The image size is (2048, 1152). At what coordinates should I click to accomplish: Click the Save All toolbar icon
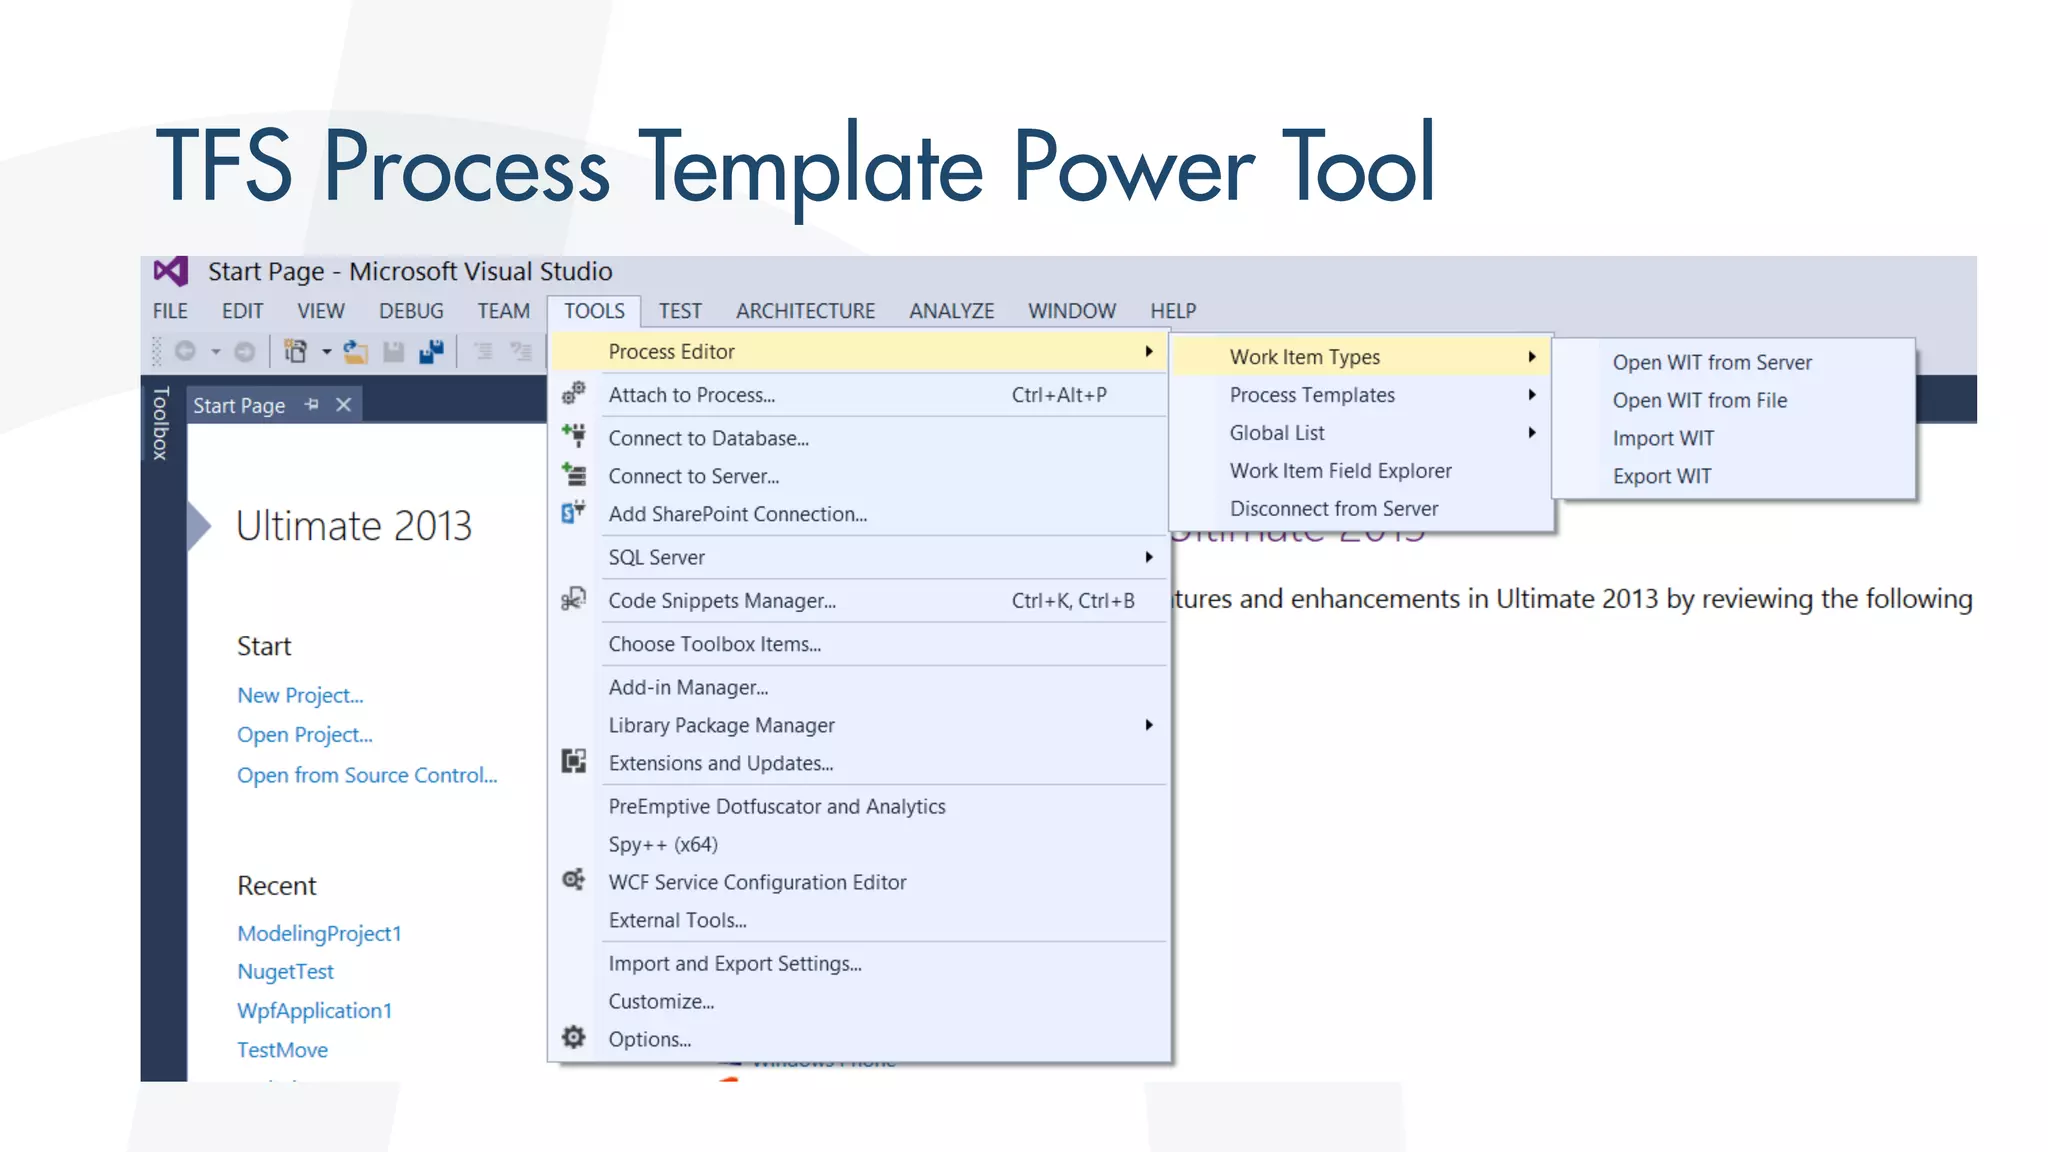tap(431, 352)
